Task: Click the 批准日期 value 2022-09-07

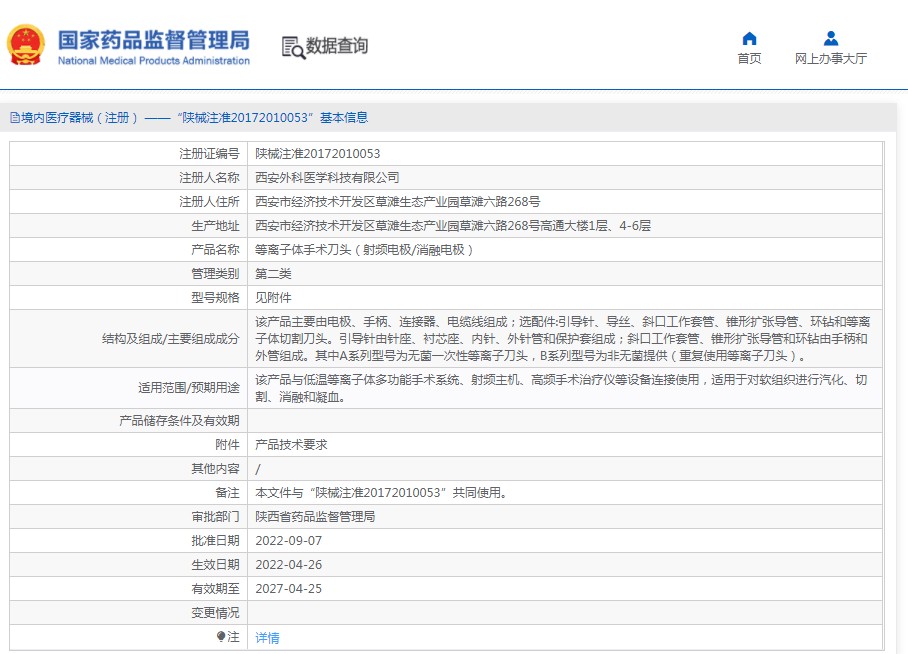Action: point(289,541)
